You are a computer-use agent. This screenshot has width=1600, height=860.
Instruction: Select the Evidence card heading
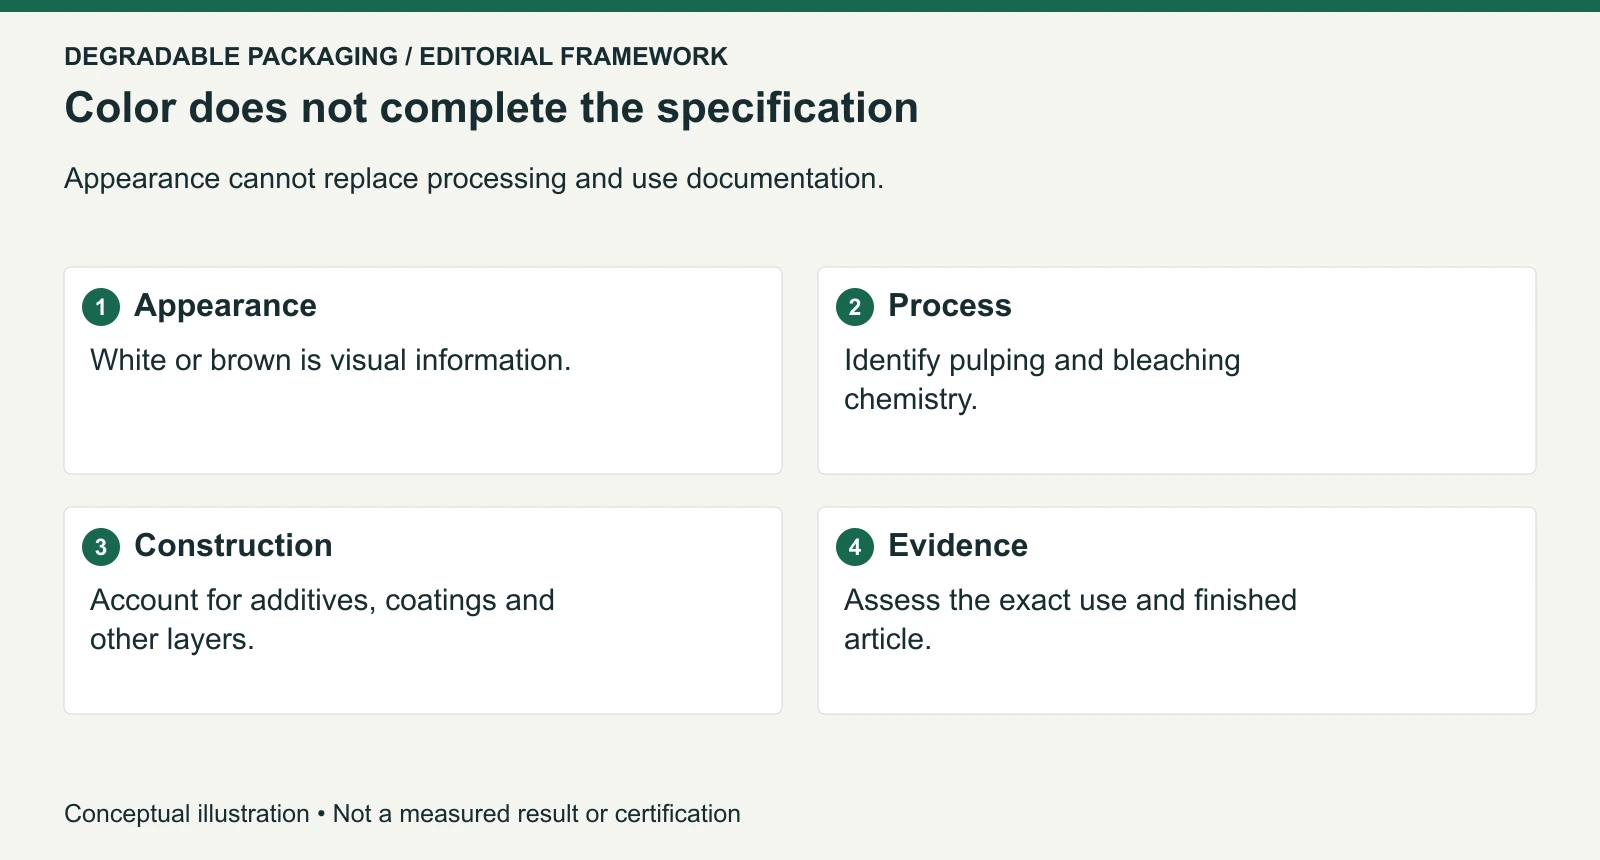coord(958,546)
